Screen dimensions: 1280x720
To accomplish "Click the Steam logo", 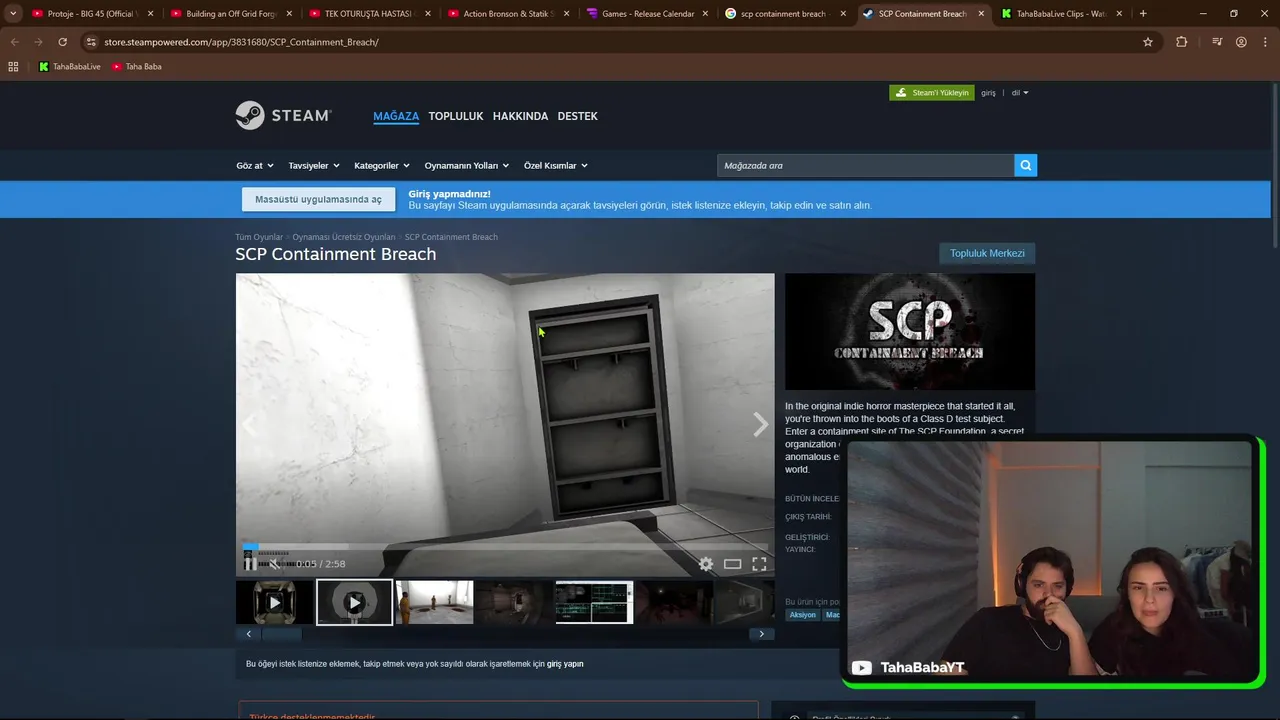I will pyautogui.click(x=283, y=115).
